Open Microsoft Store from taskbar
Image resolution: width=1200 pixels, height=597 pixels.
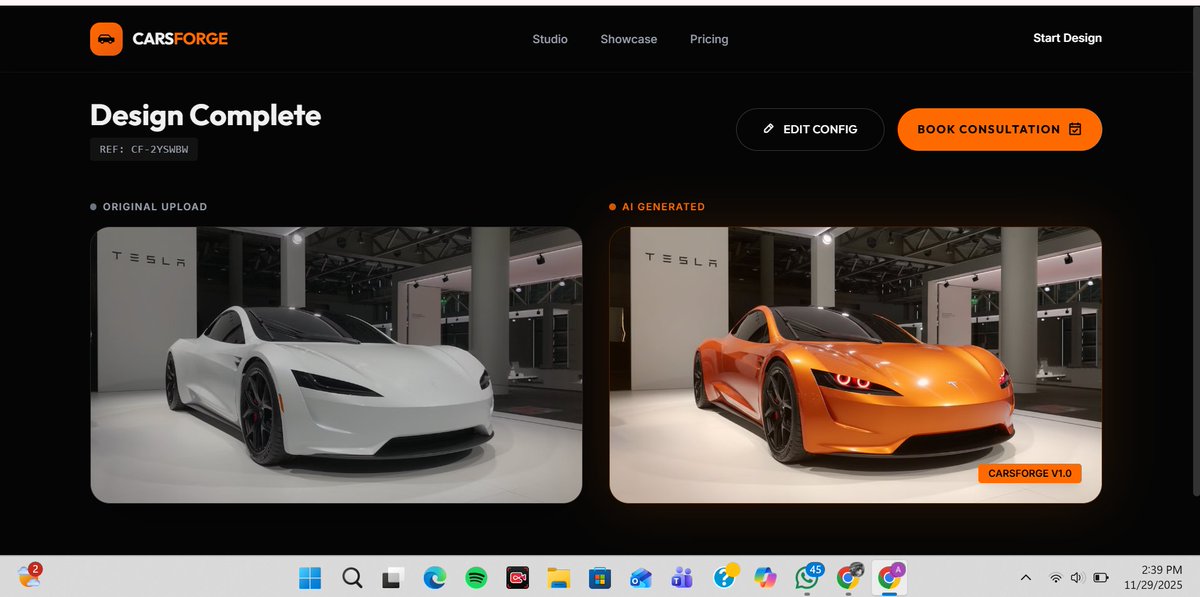pyautogui.click(x=600, y=577)
